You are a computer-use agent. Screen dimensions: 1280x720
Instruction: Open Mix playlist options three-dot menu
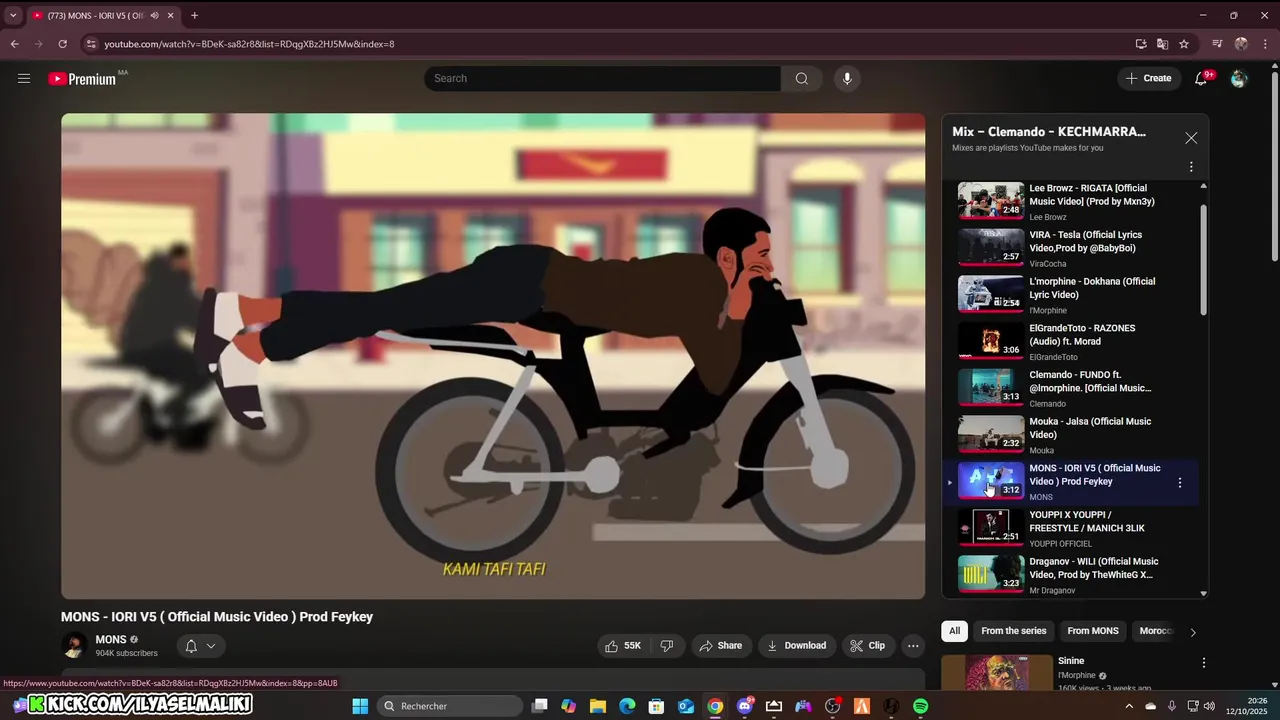[1191, 167]
